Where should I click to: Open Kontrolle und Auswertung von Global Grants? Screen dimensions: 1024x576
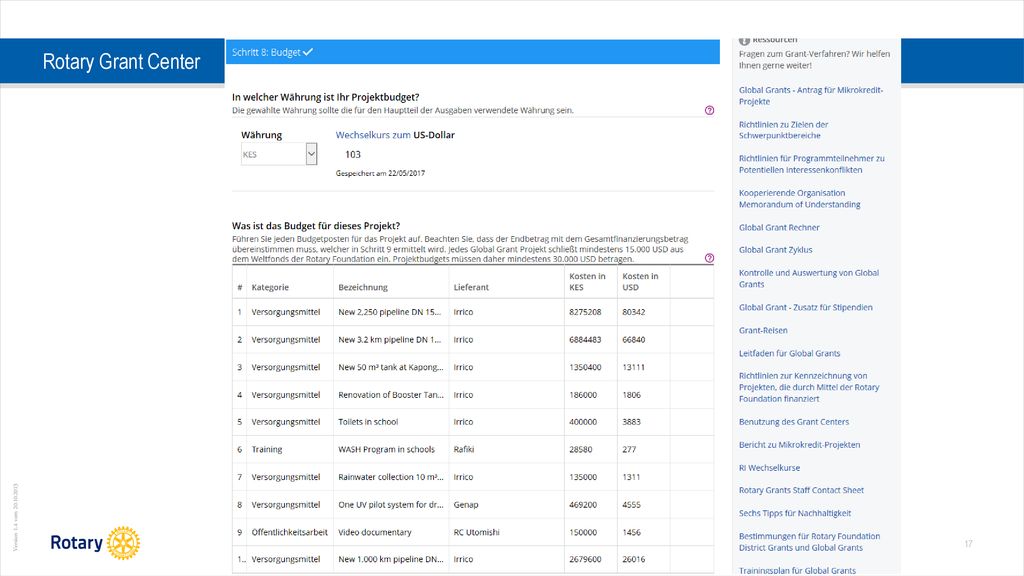[x=808, y=278]
